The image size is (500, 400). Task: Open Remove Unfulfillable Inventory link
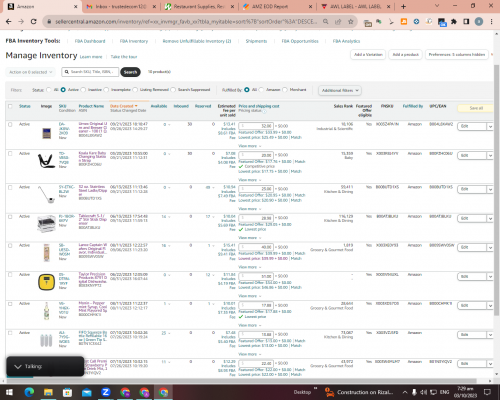(x=197, y=41)
